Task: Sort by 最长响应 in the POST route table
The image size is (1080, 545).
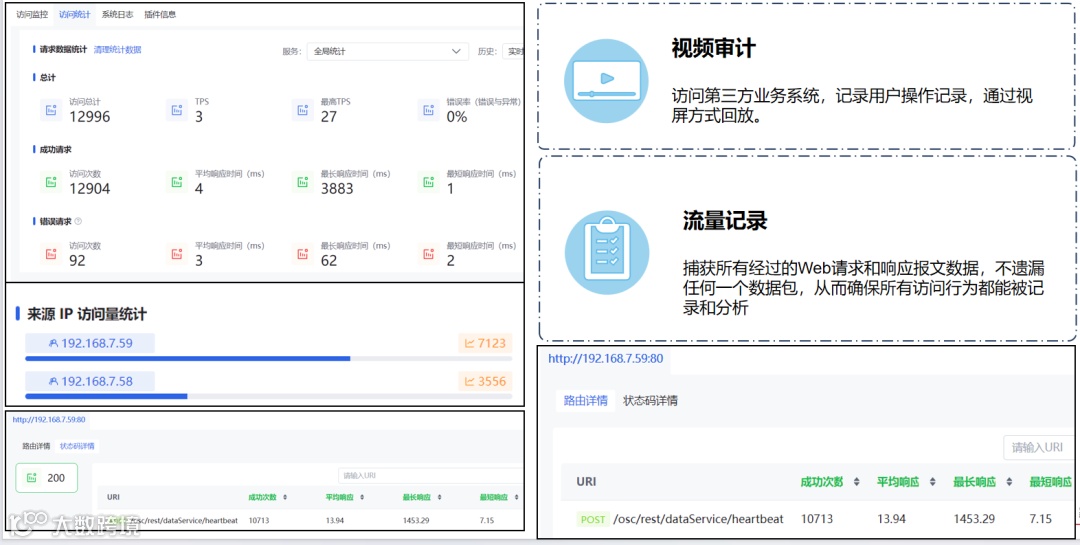Action: 1009,482
